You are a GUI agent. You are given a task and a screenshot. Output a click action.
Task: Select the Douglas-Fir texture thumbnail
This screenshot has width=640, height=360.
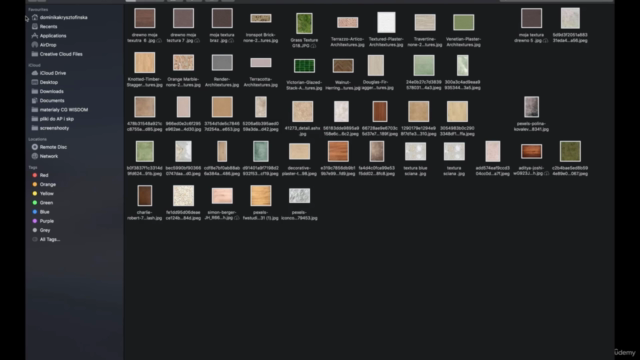point(376,65)
